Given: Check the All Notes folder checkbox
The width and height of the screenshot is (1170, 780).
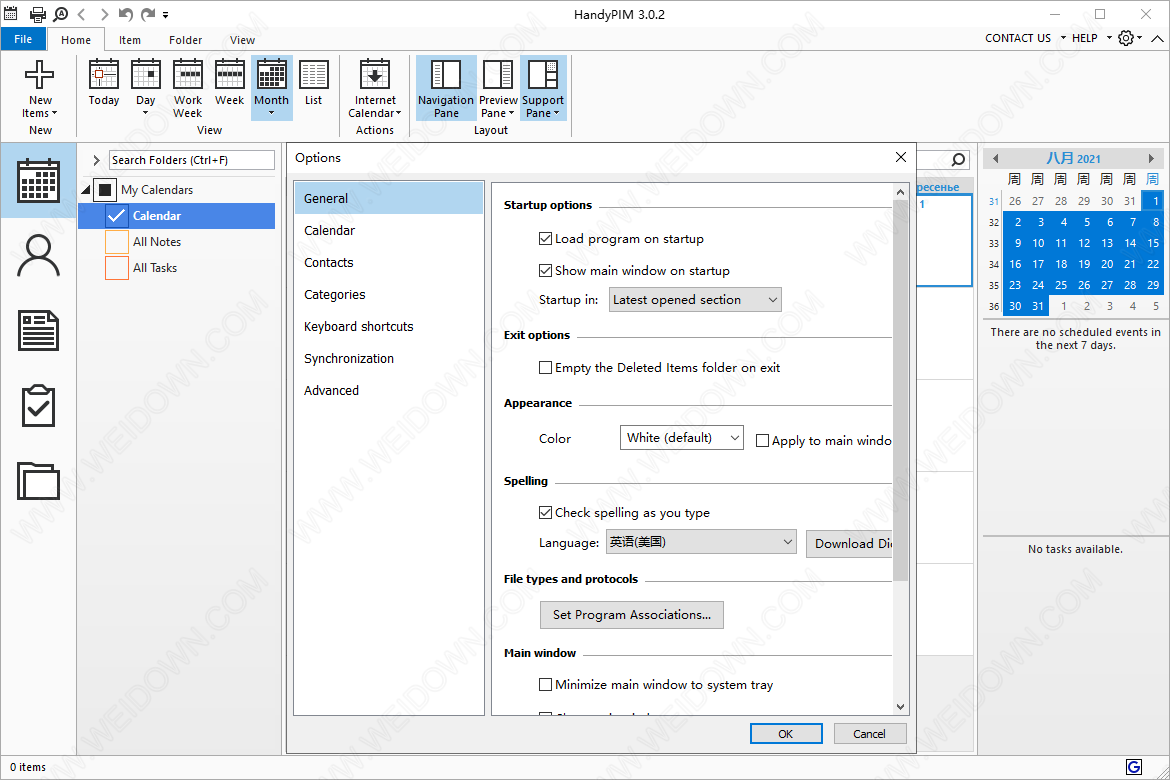Looking at the screenshot, I should tap(116, 242).
